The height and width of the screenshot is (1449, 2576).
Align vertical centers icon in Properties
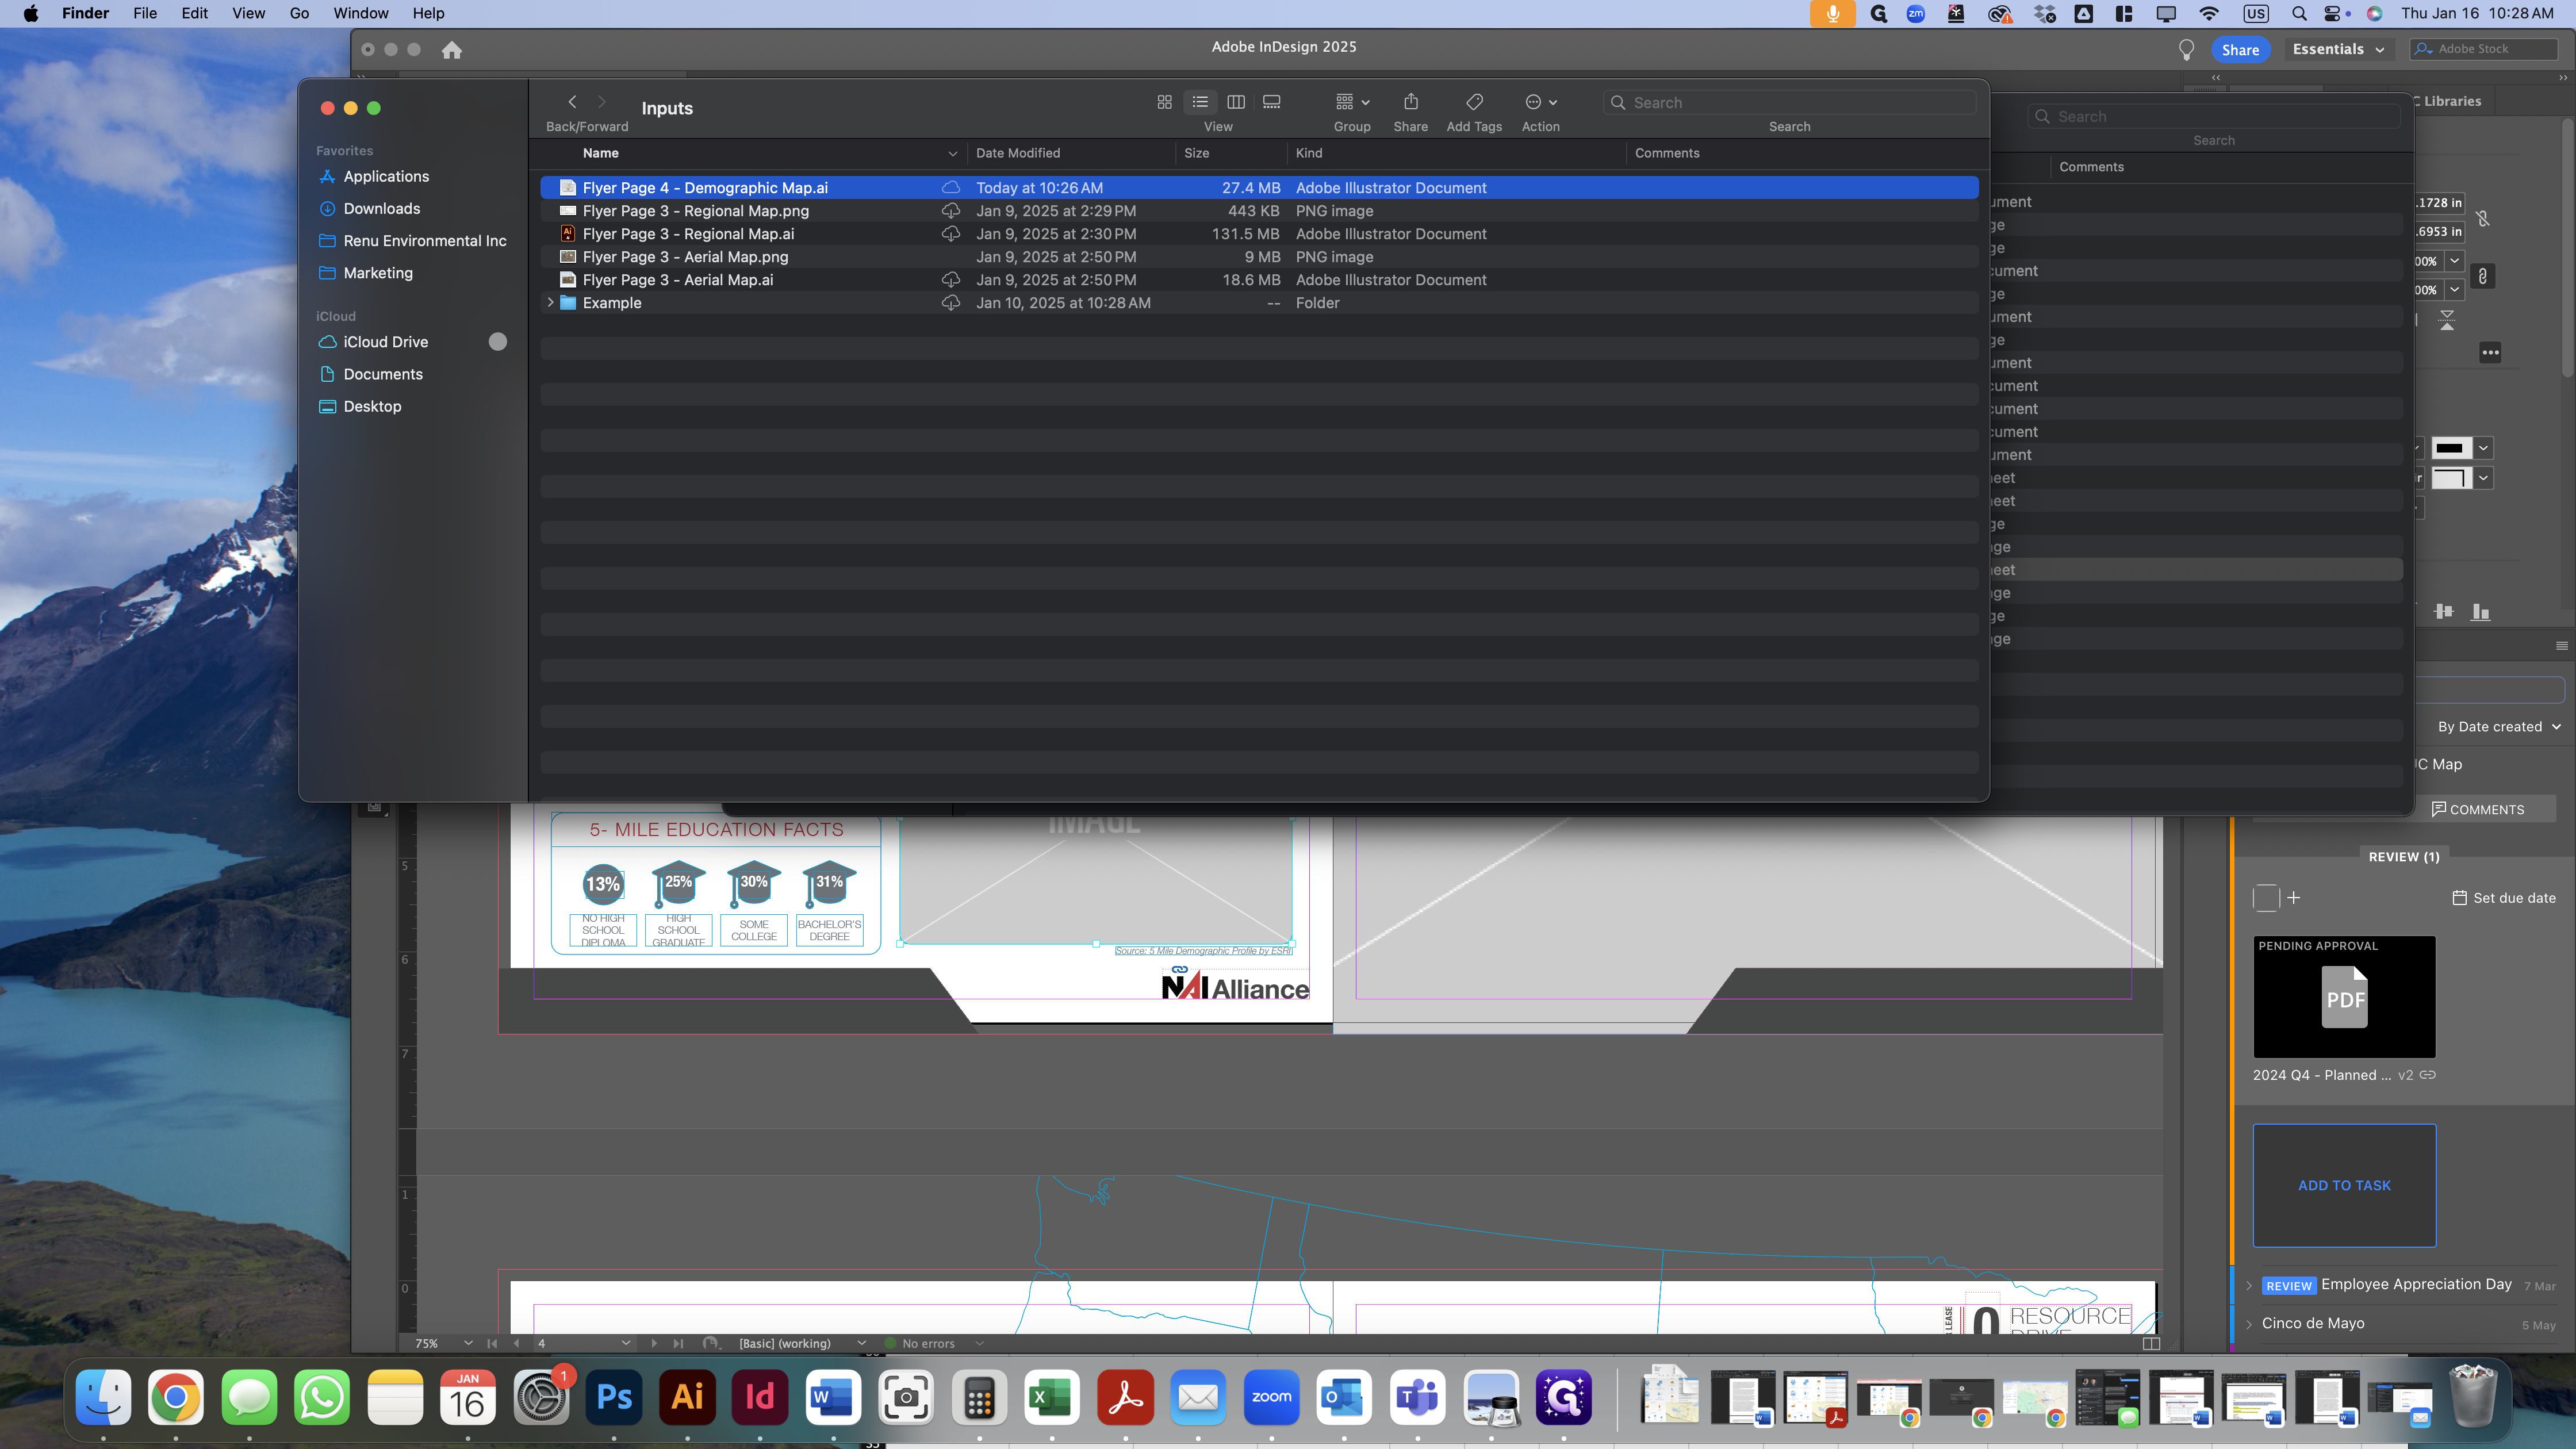2444,611
